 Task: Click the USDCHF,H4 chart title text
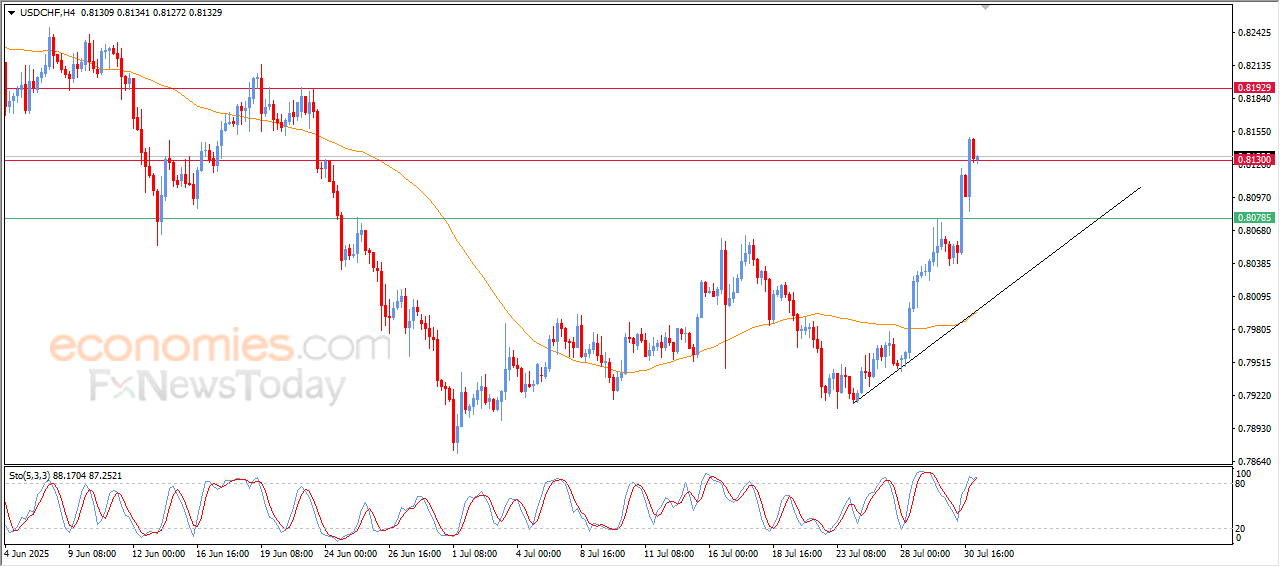coord(47,13)
